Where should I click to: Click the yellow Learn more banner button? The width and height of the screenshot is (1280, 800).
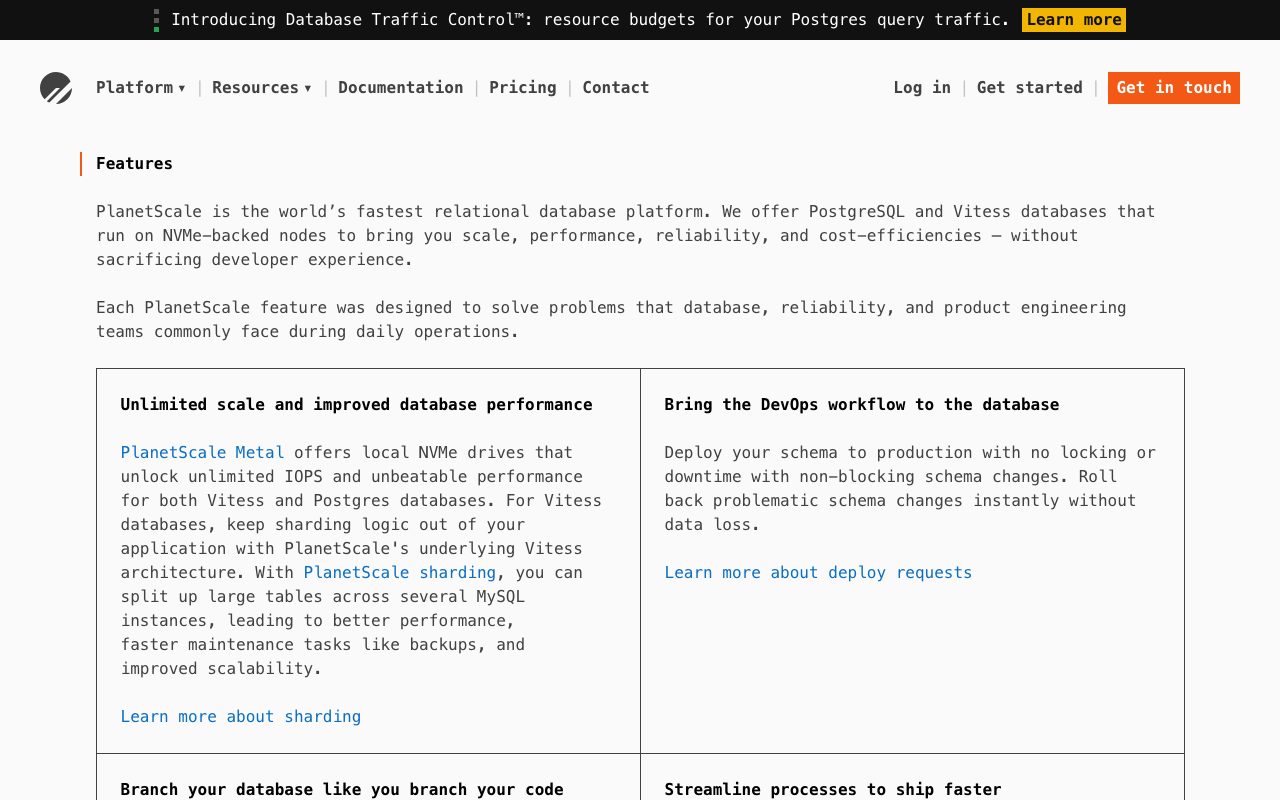click(1074, 20)
